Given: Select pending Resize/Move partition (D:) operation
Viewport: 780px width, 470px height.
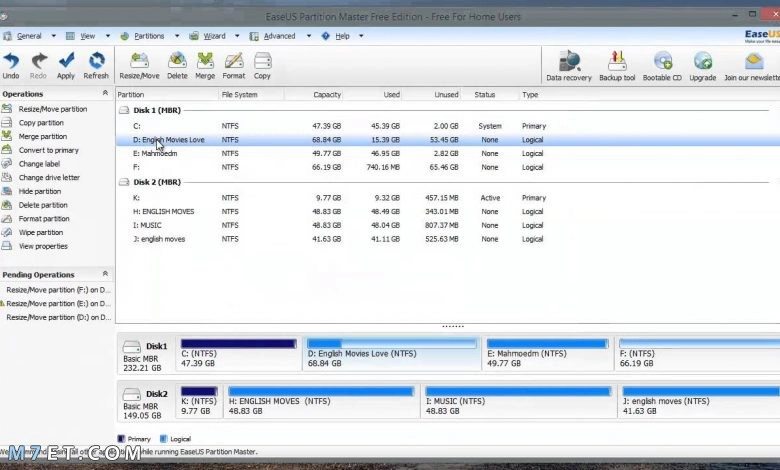Looking at the screenshot, I should 58,317.
